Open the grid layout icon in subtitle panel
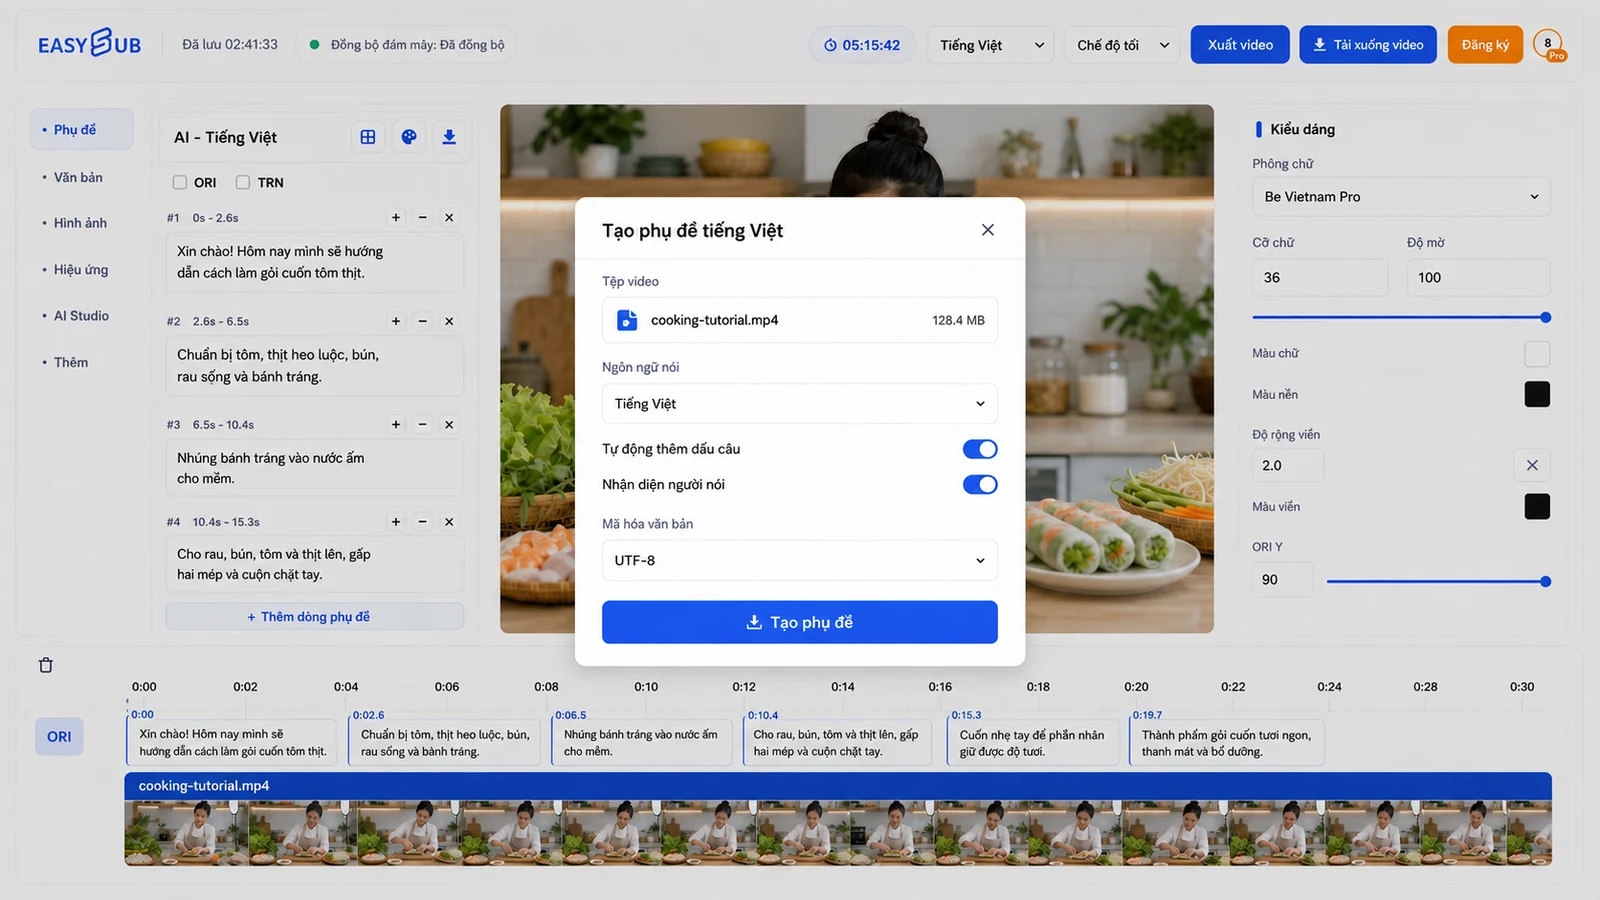 (x=368, y=137)
